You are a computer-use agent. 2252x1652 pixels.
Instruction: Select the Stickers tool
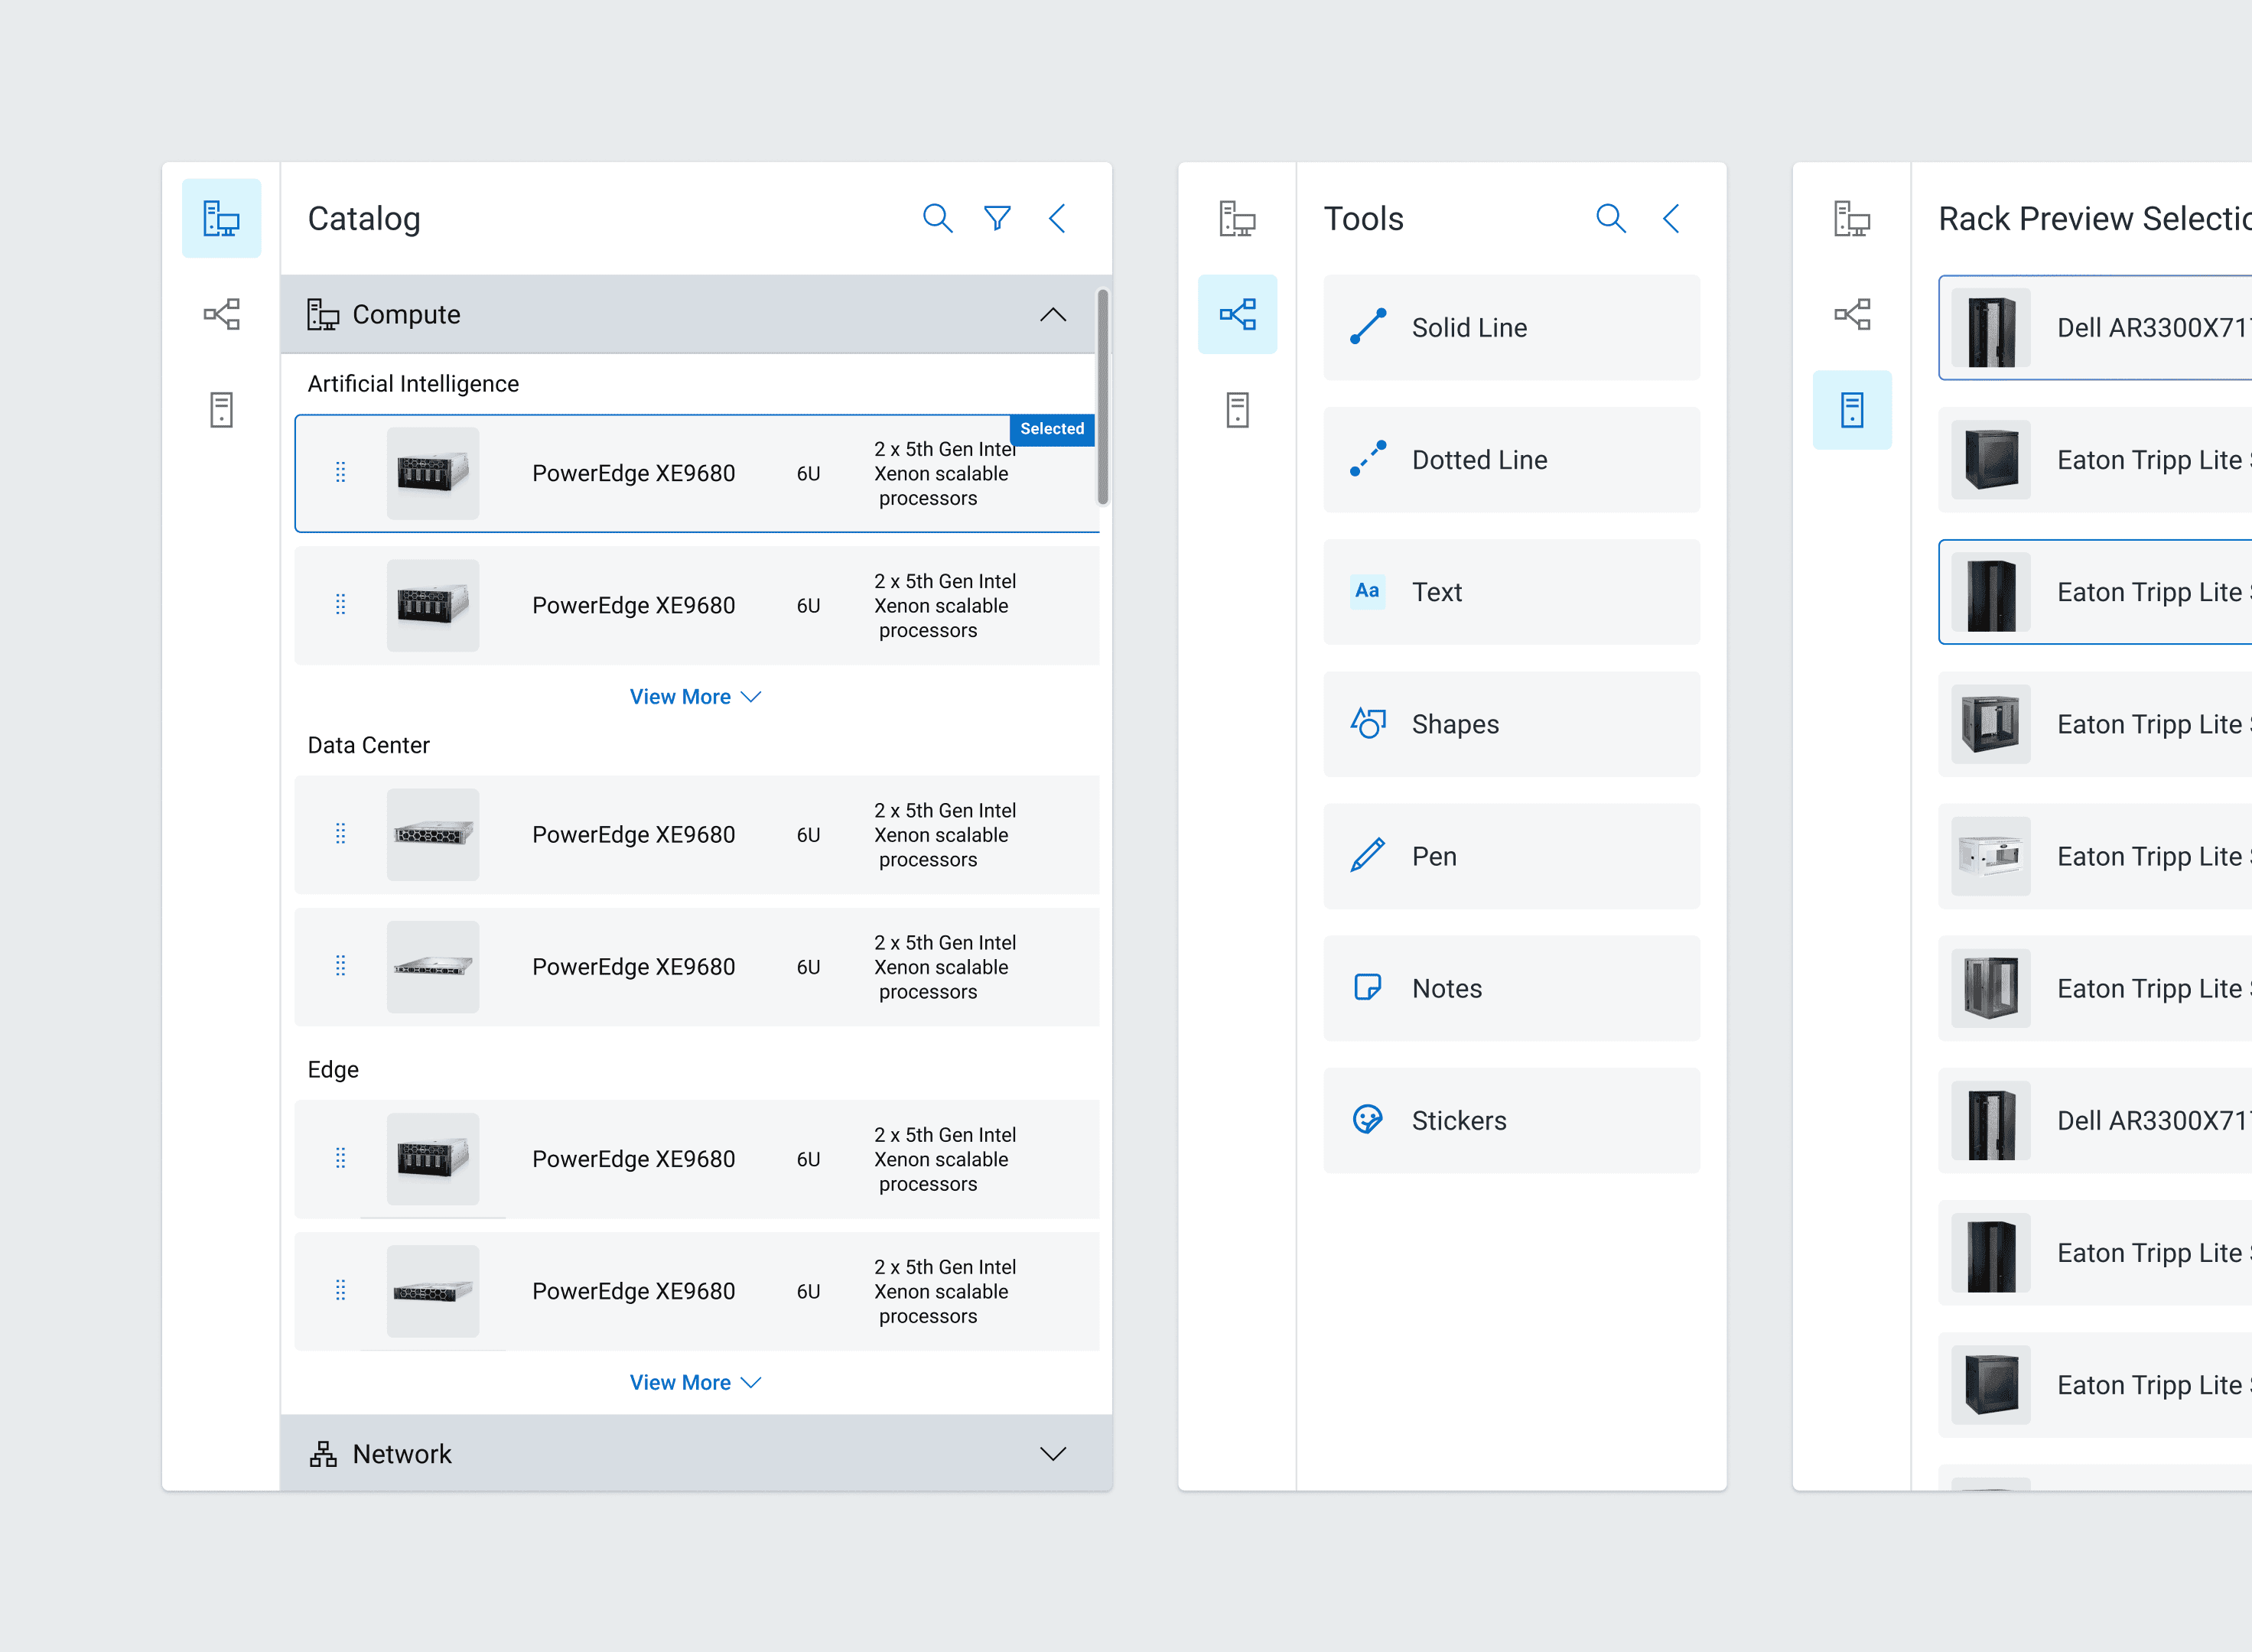(1511, 1120)
